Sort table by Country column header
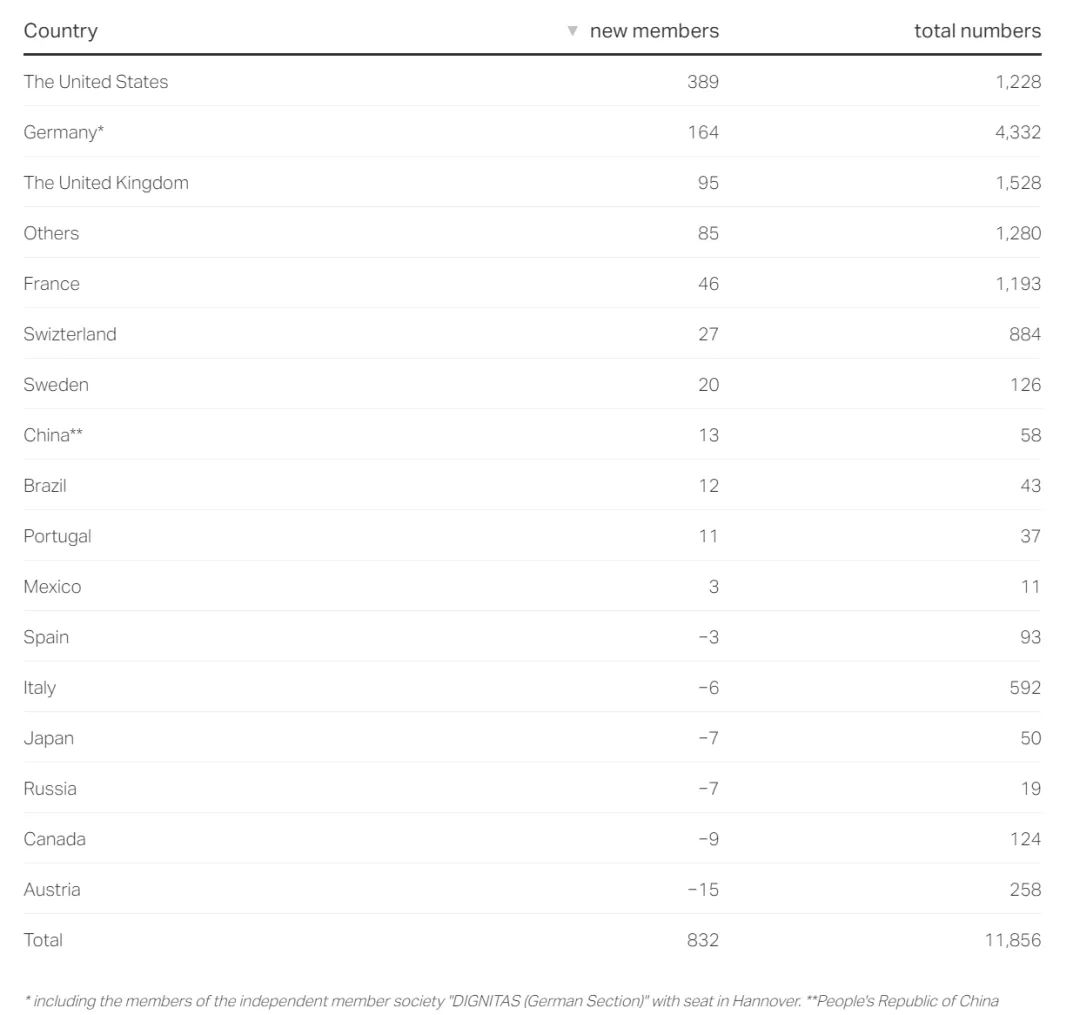The image size is (1080, 1015). (61, 31)
